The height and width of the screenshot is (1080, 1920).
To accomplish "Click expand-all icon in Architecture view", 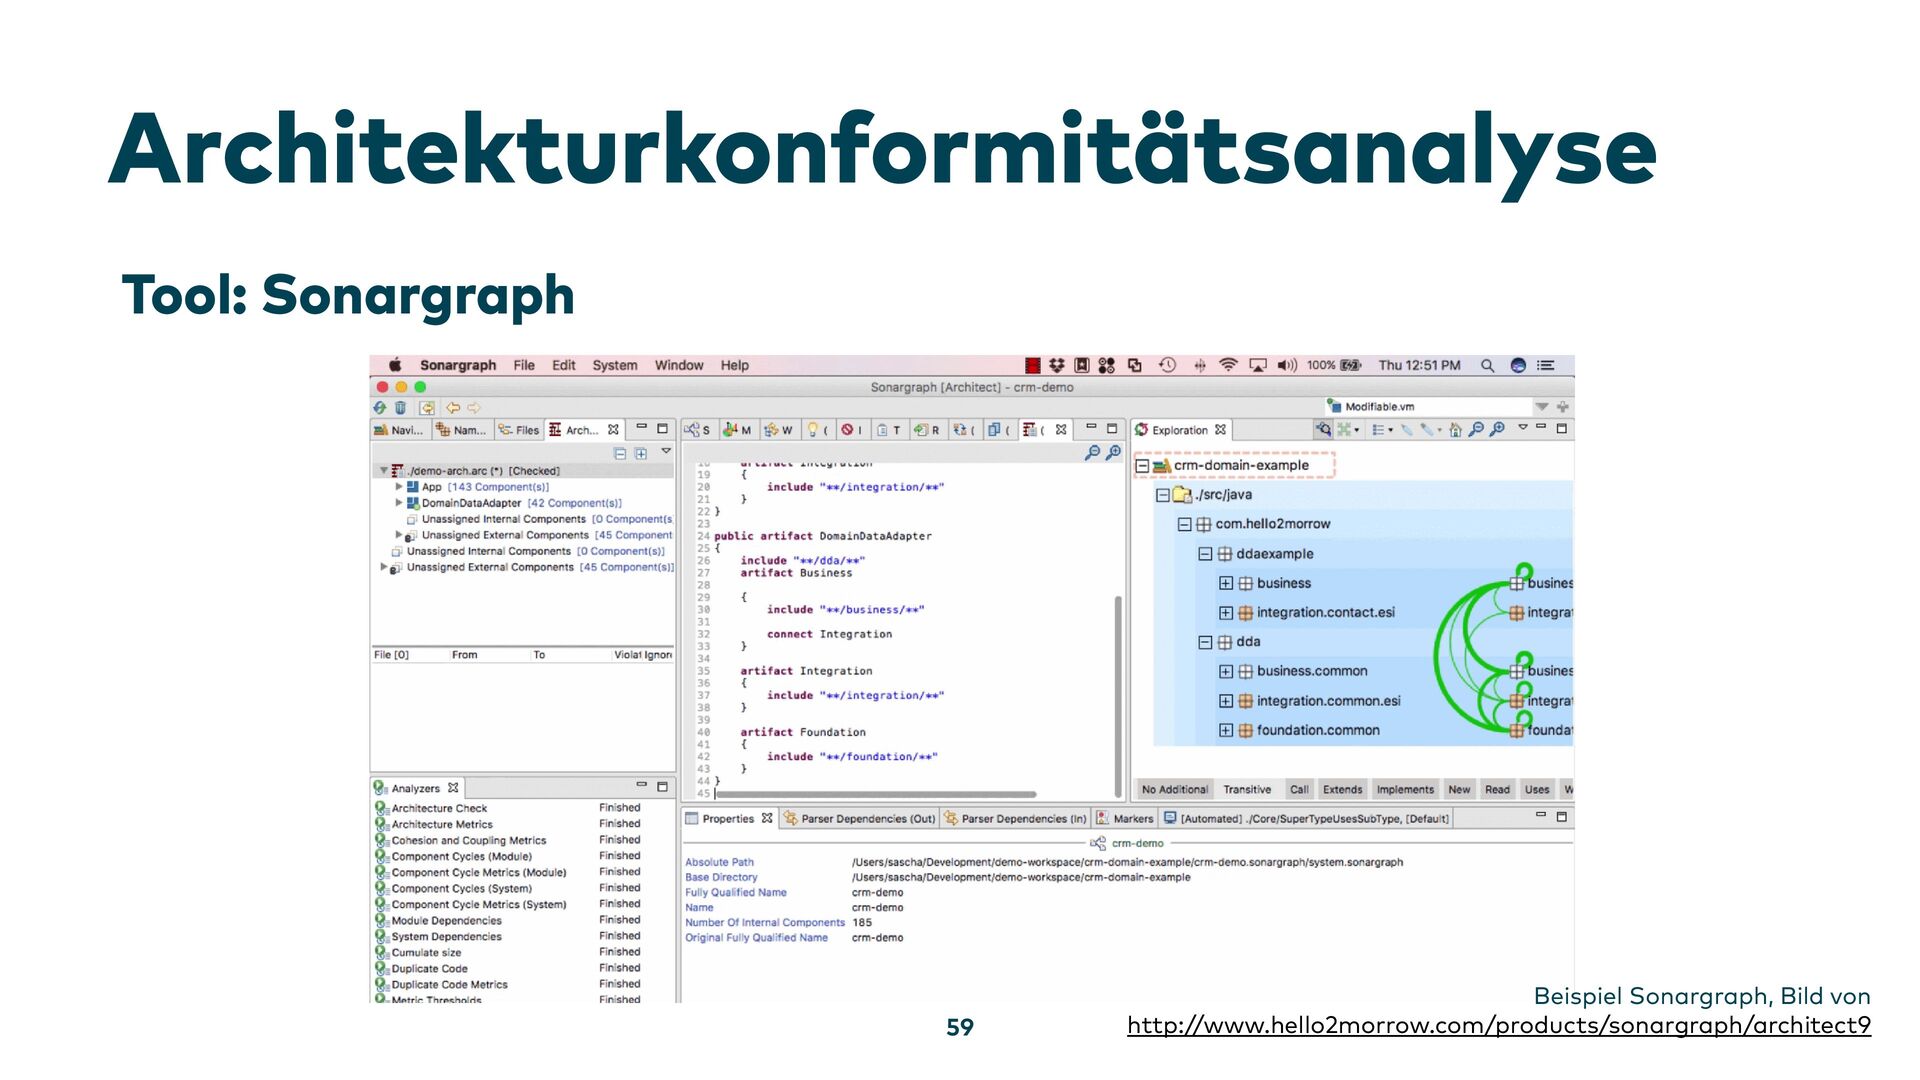I will coord(641,453).
